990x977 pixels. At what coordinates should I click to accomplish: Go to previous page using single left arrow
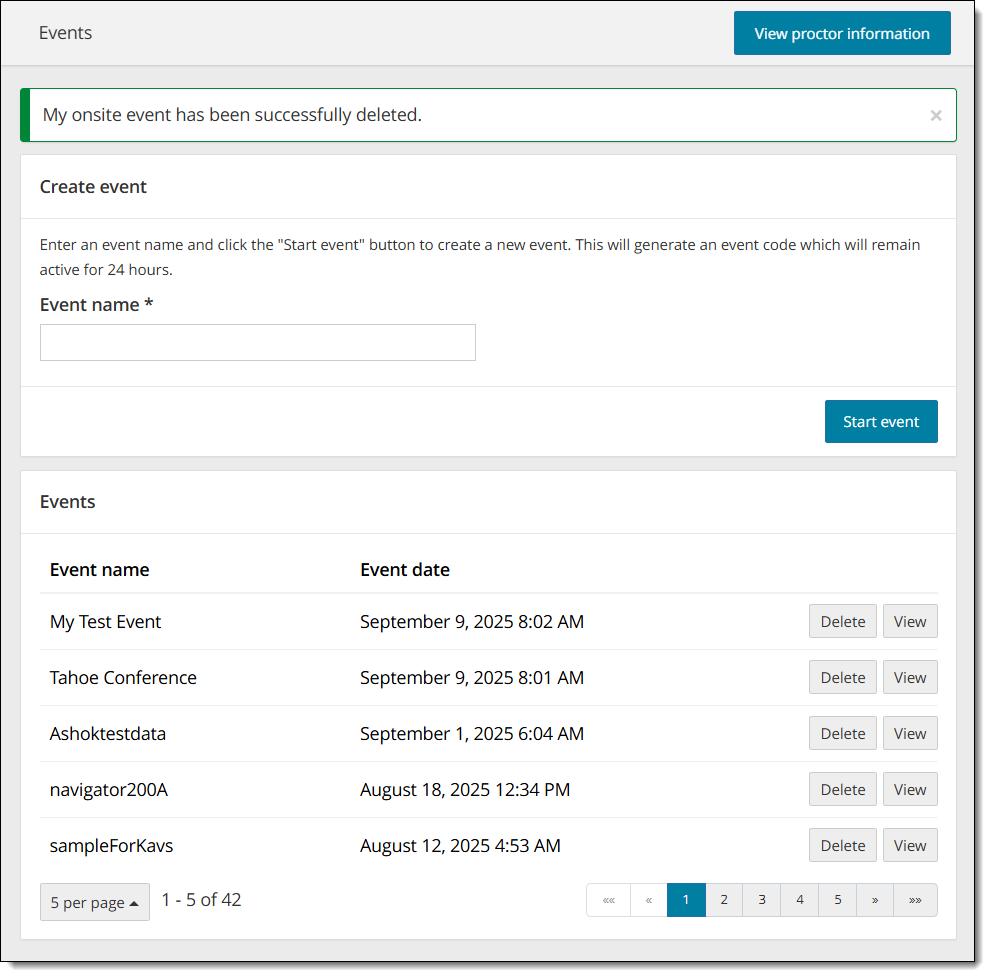click(x=648, y=900)
